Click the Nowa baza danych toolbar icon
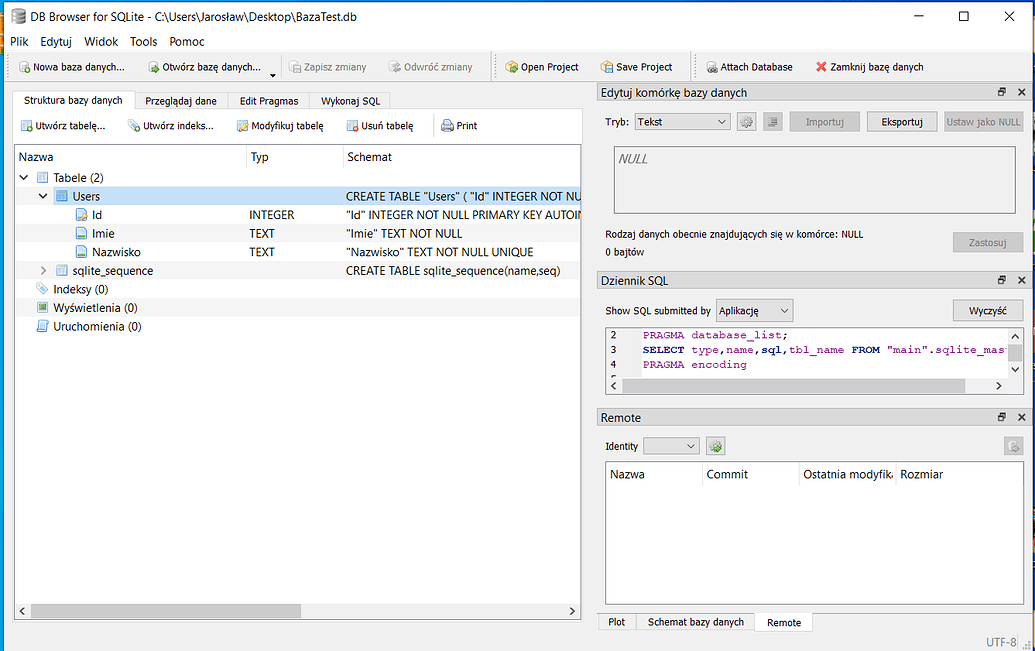 [25, 67]
